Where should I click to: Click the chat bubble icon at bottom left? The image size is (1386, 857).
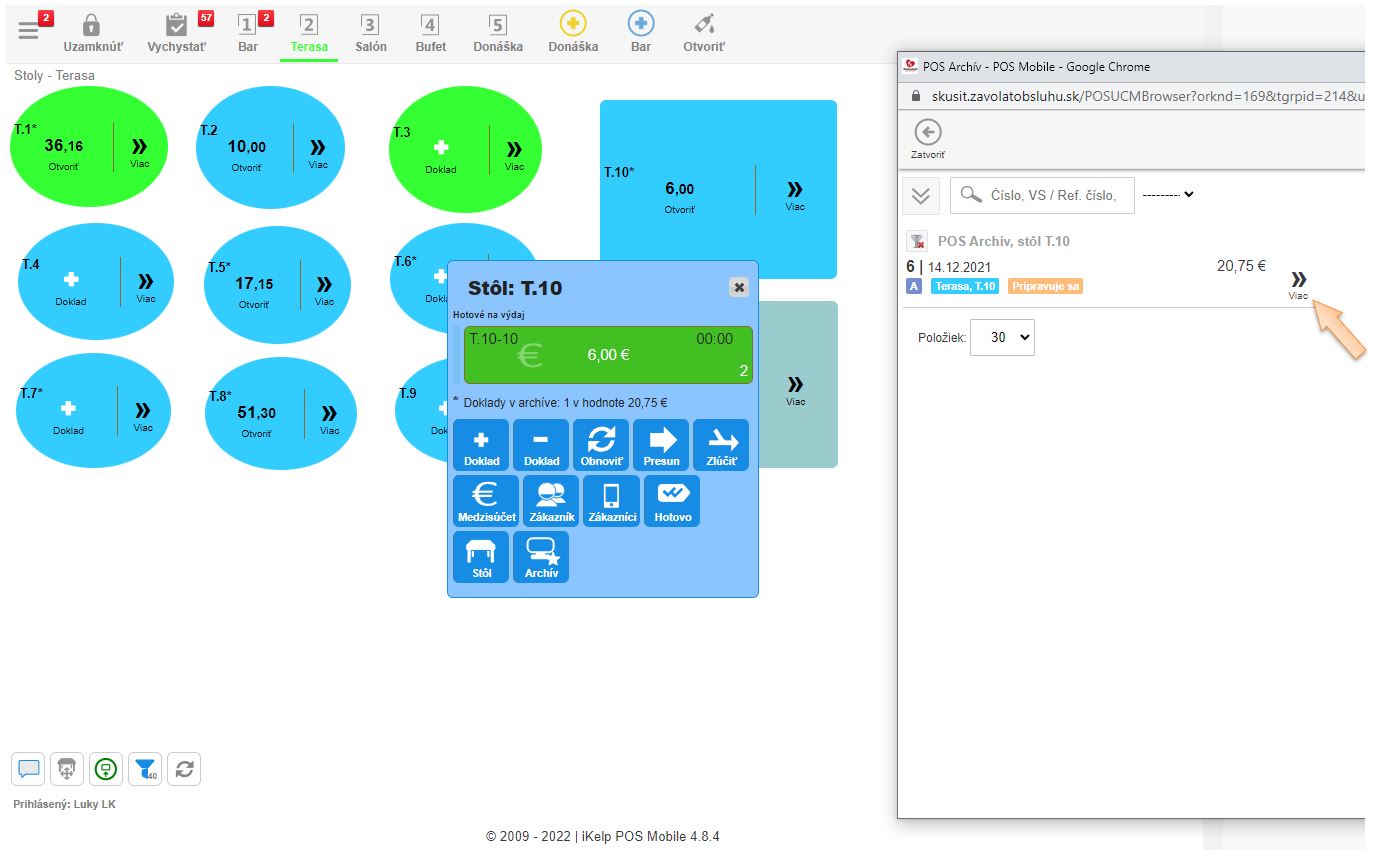(x=28, y=769)
